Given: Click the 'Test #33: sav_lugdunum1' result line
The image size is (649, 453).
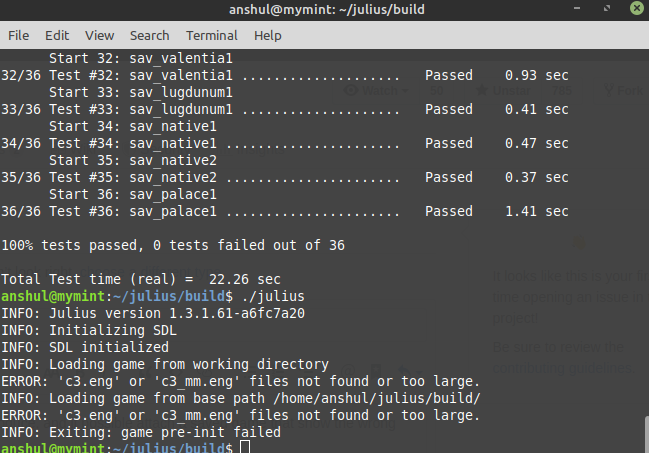Looking at the screenshot, I should click(285, 109).
